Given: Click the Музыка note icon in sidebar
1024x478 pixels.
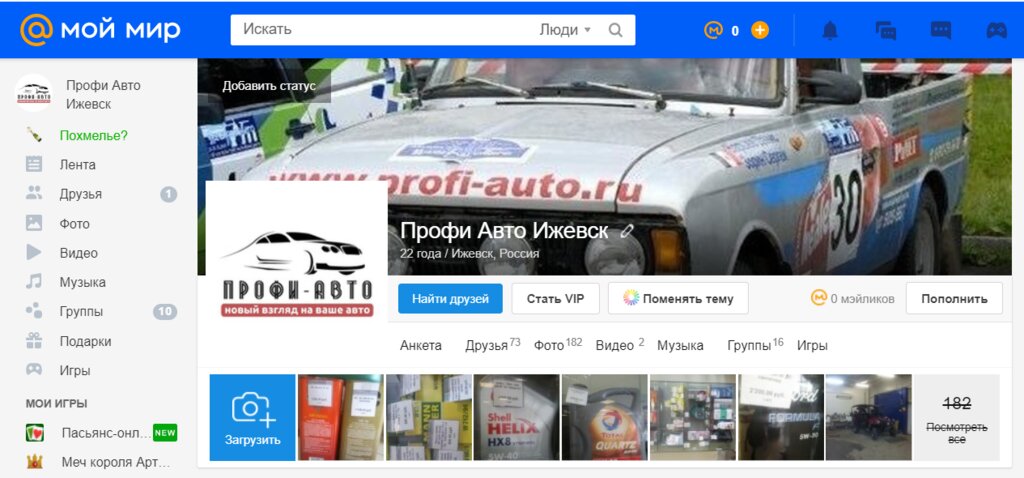Looking at the screenshot, I should tap(34, 281).
